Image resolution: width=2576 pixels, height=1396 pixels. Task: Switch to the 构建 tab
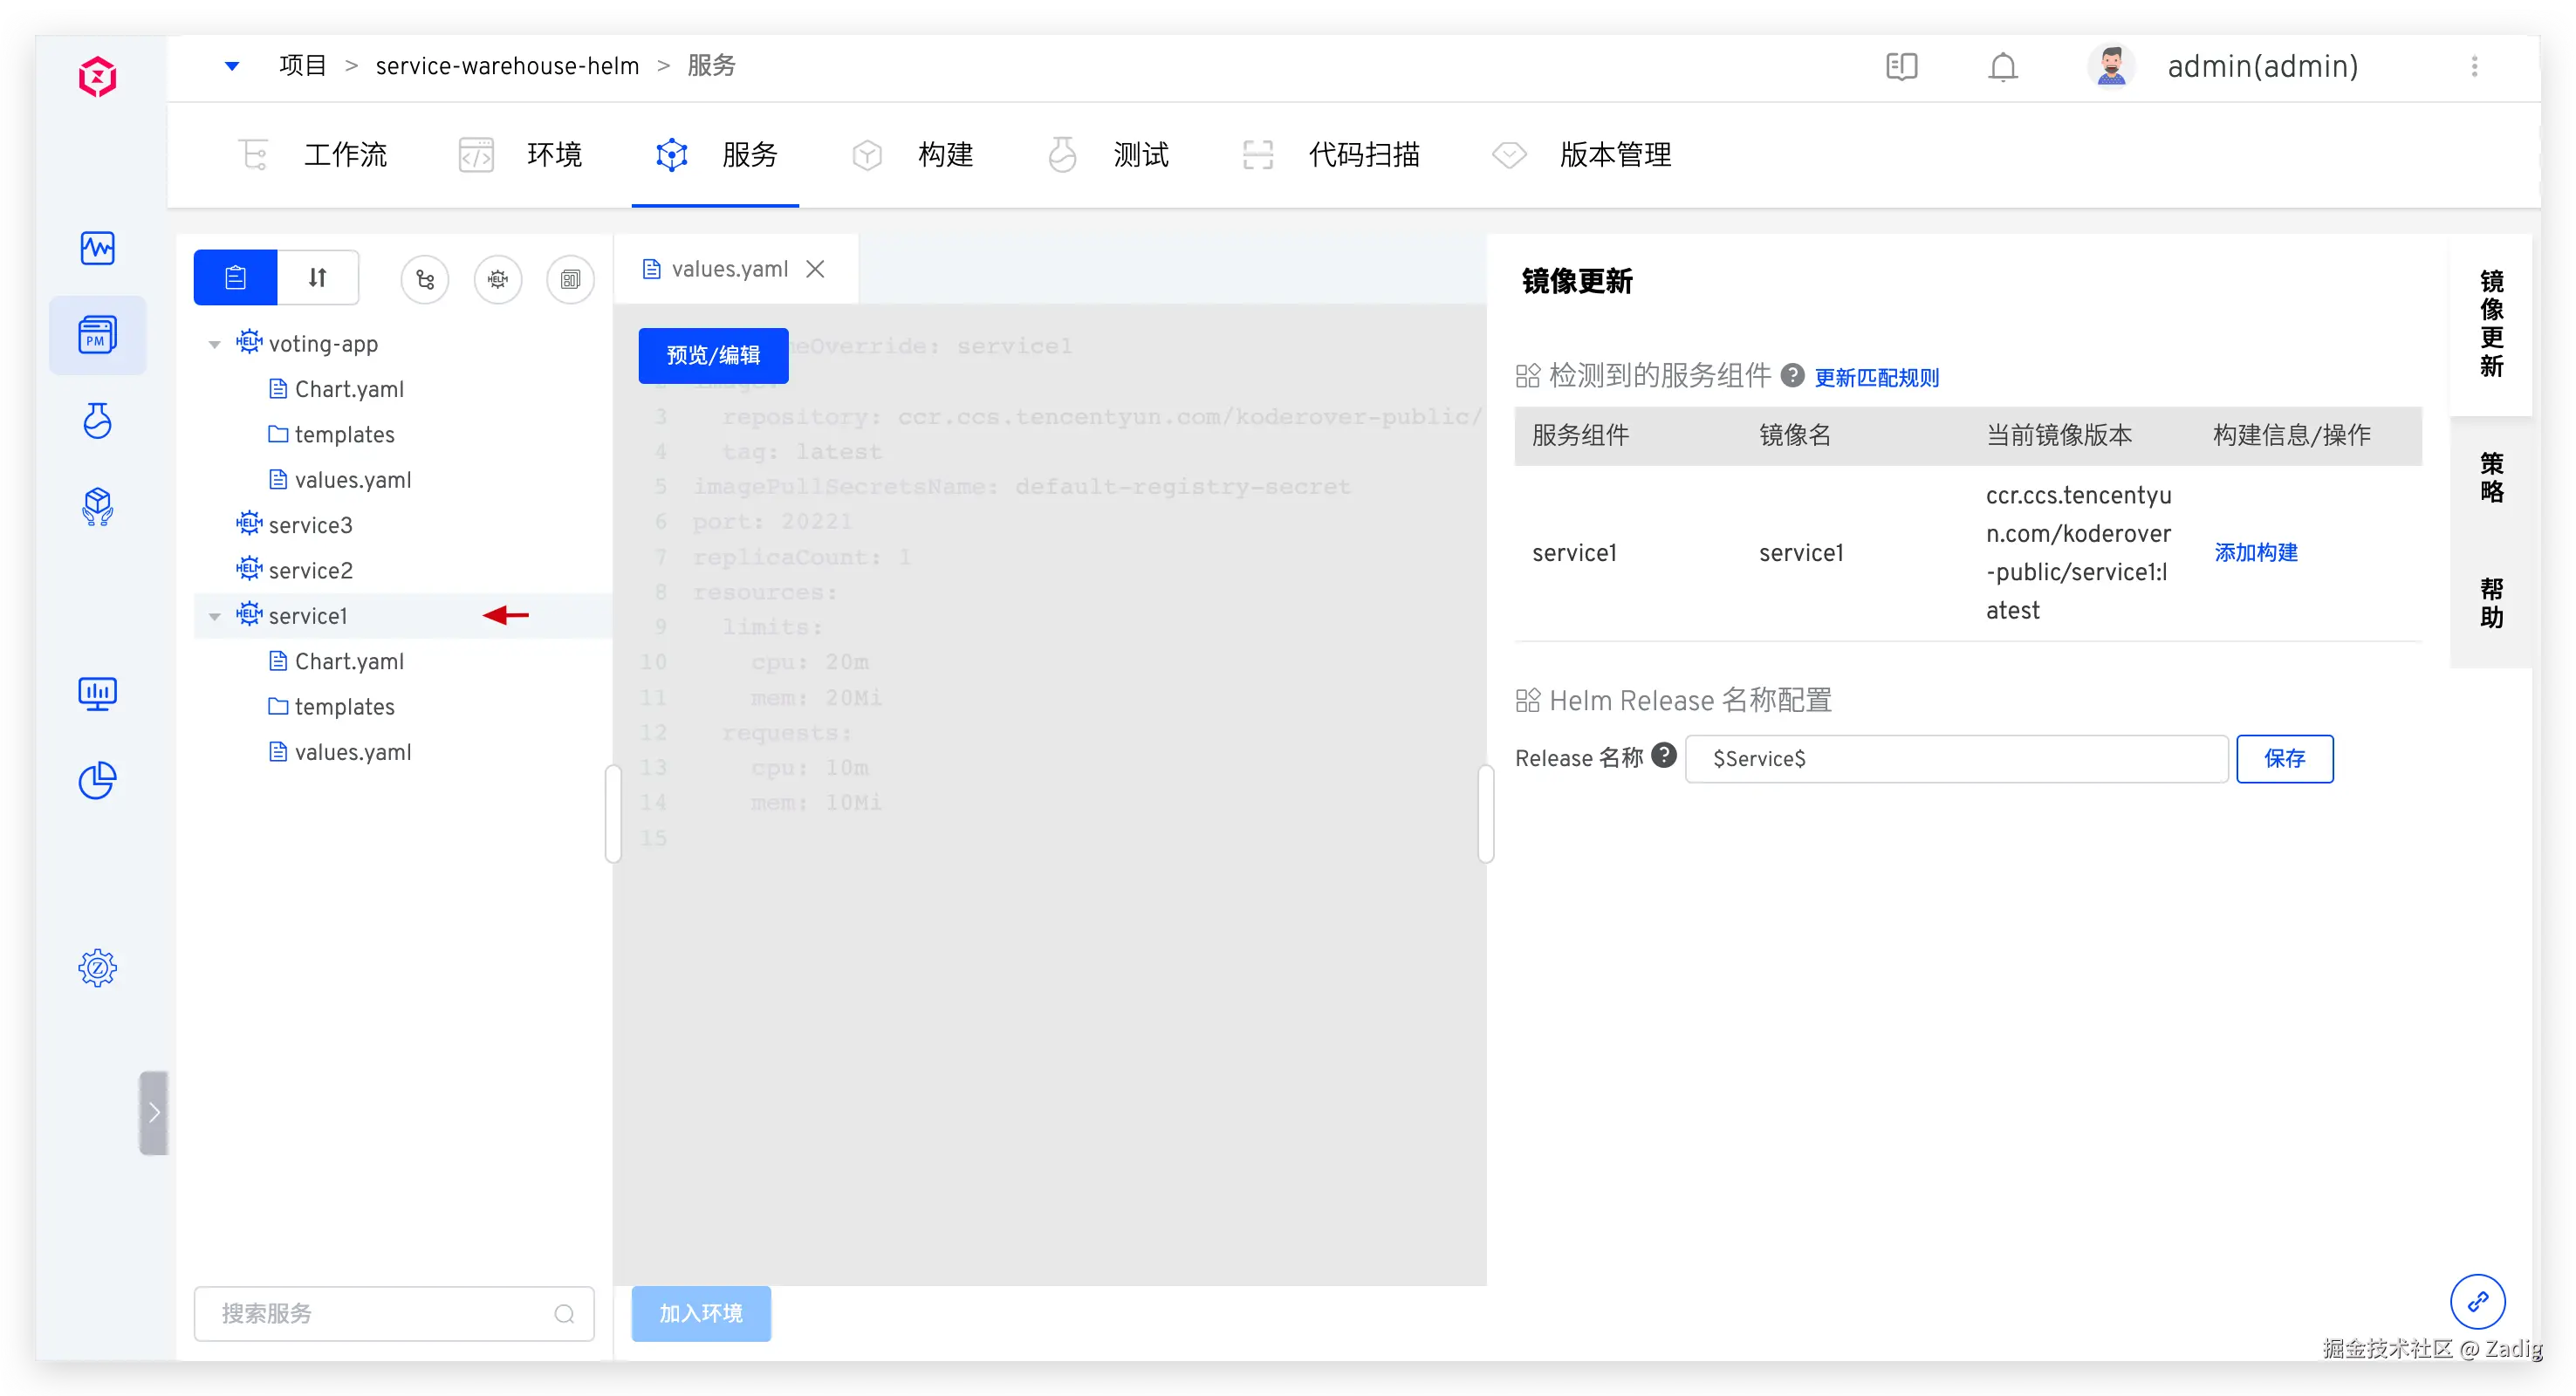[x=912, y=155]
